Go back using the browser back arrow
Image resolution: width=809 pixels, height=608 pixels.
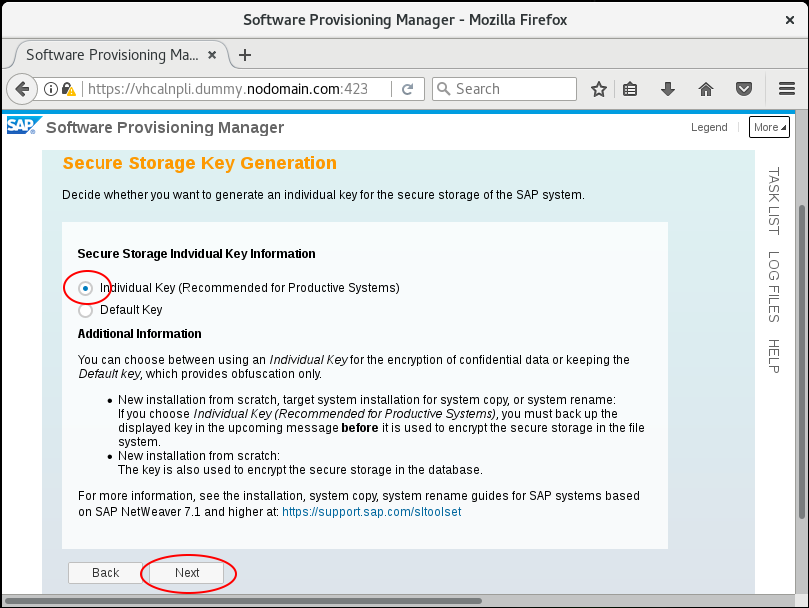(x=22, y=89)
